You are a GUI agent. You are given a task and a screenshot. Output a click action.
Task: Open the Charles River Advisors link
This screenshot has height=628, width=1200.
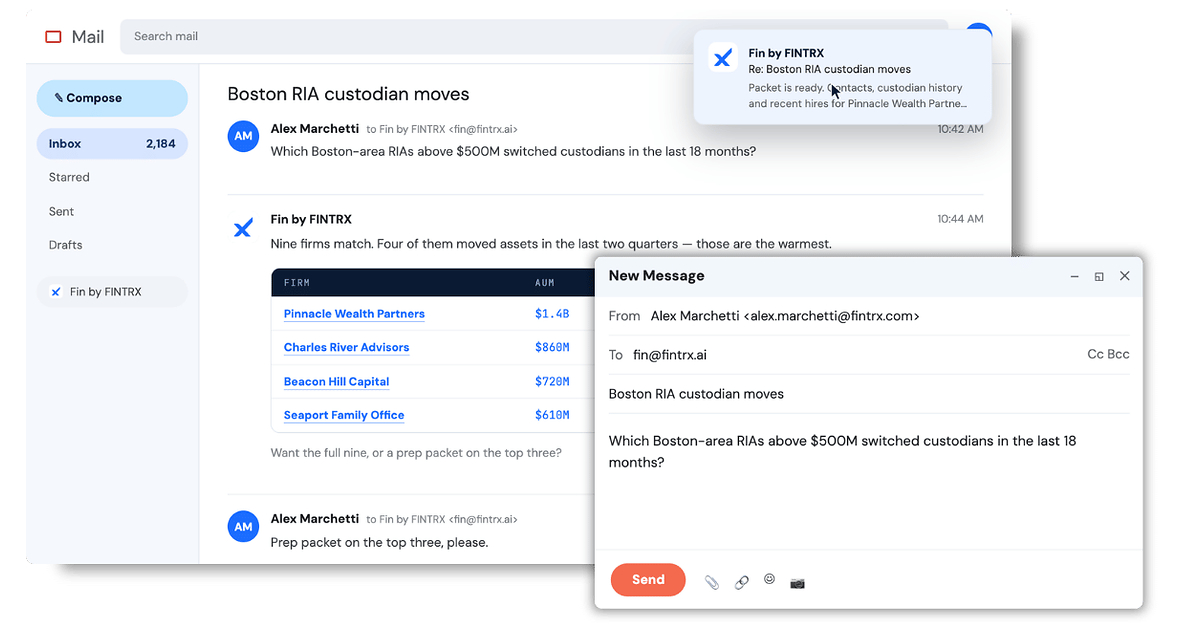pyautogui.click(x=346, y=348)
